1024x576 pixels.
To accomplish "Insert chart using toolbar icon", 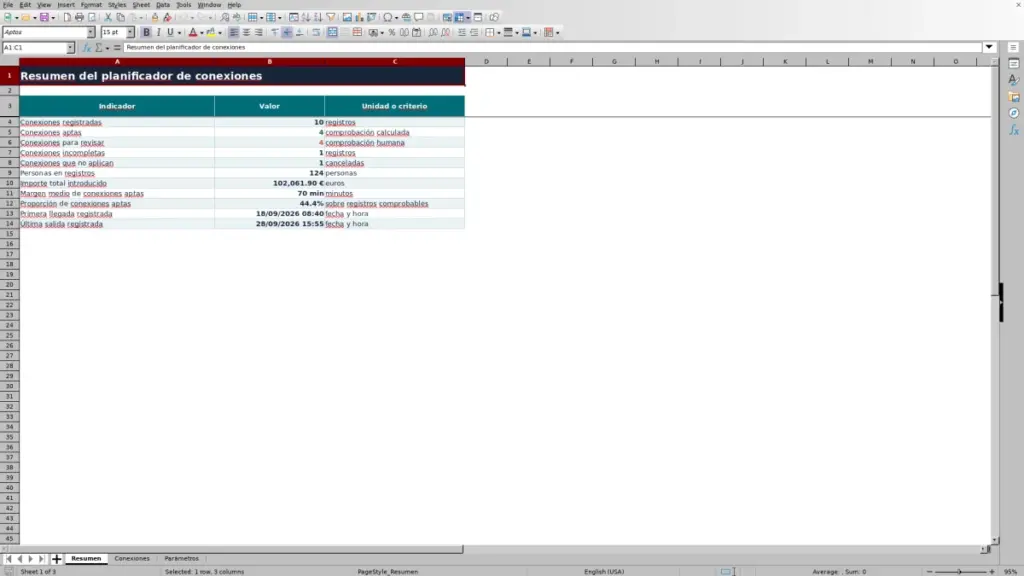I will coord(359,17).
